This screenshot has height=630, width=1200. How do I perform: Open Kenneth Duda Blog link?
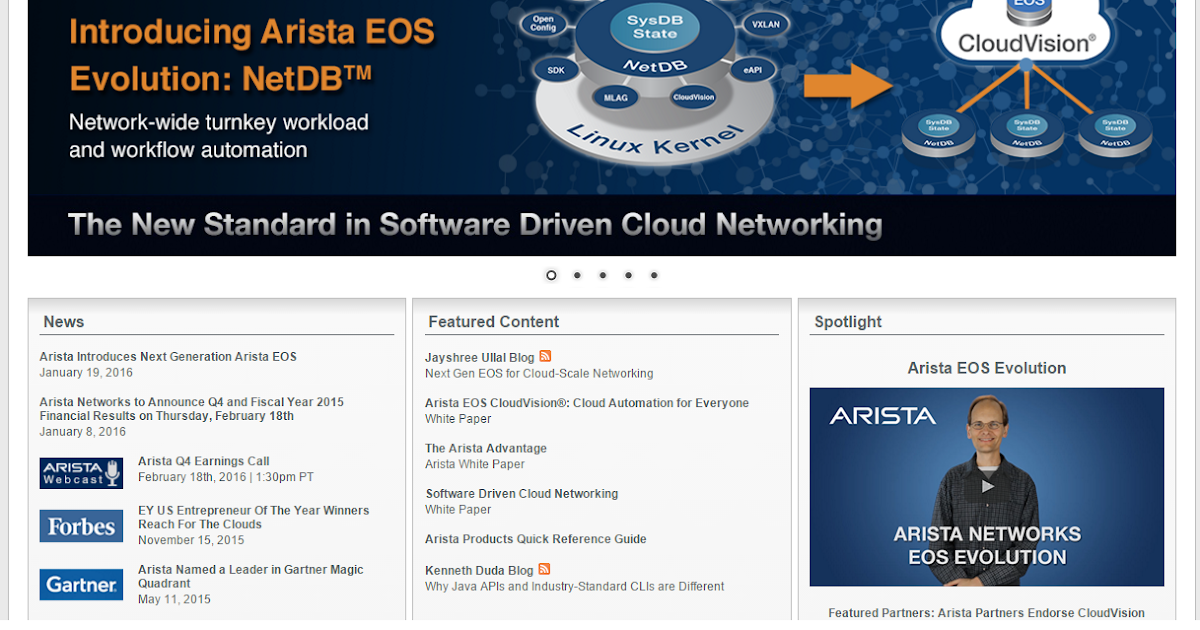point(479,570)
